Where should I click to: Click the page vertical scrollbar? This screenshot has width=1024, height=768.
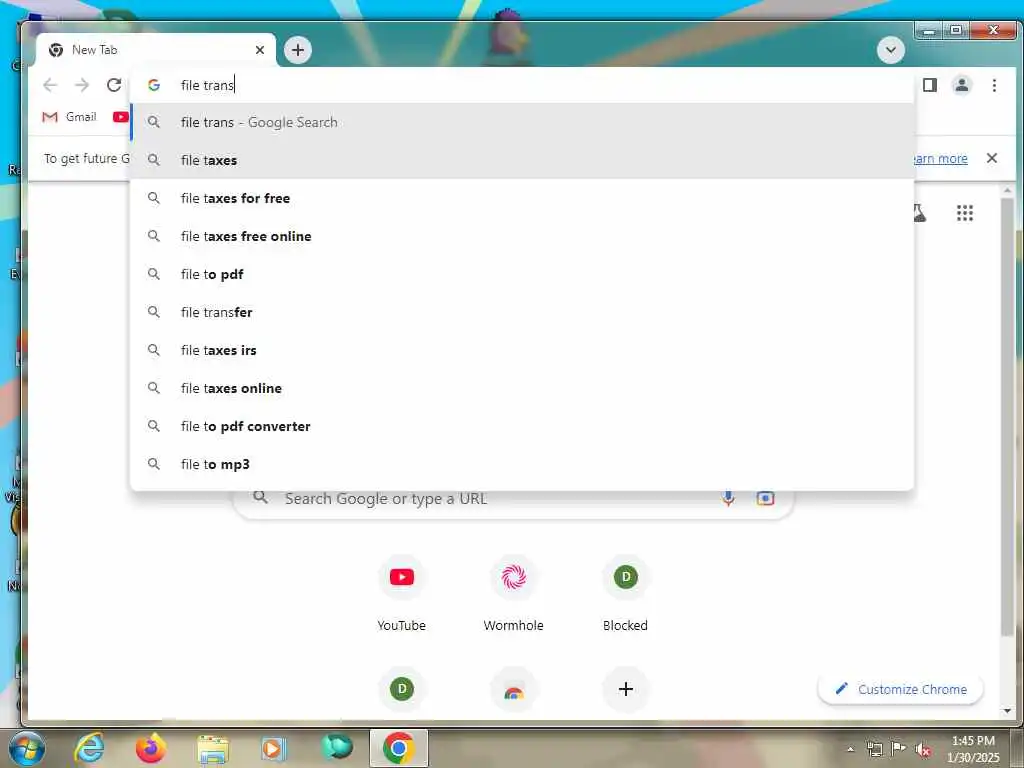click(x=1007, y=416)
